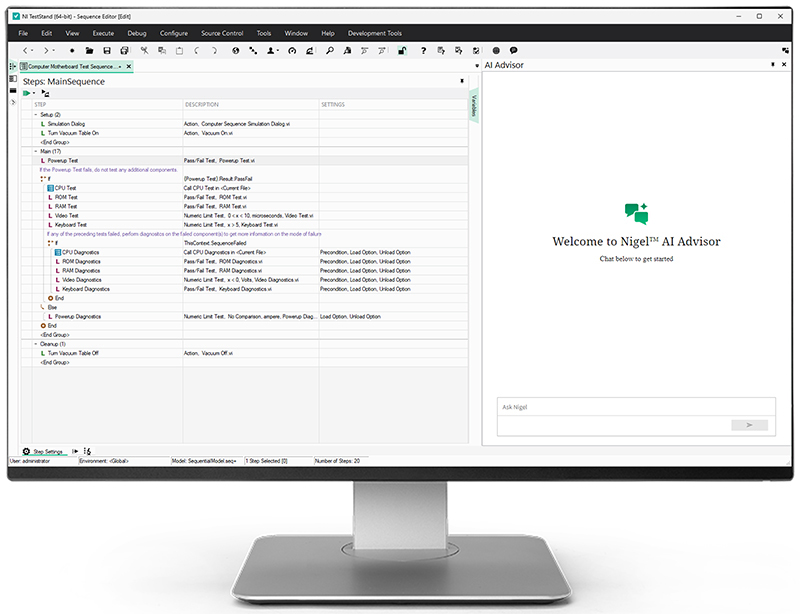800x614 pixels.
Task: Open the Execute menu
Action: click(101, 33)
